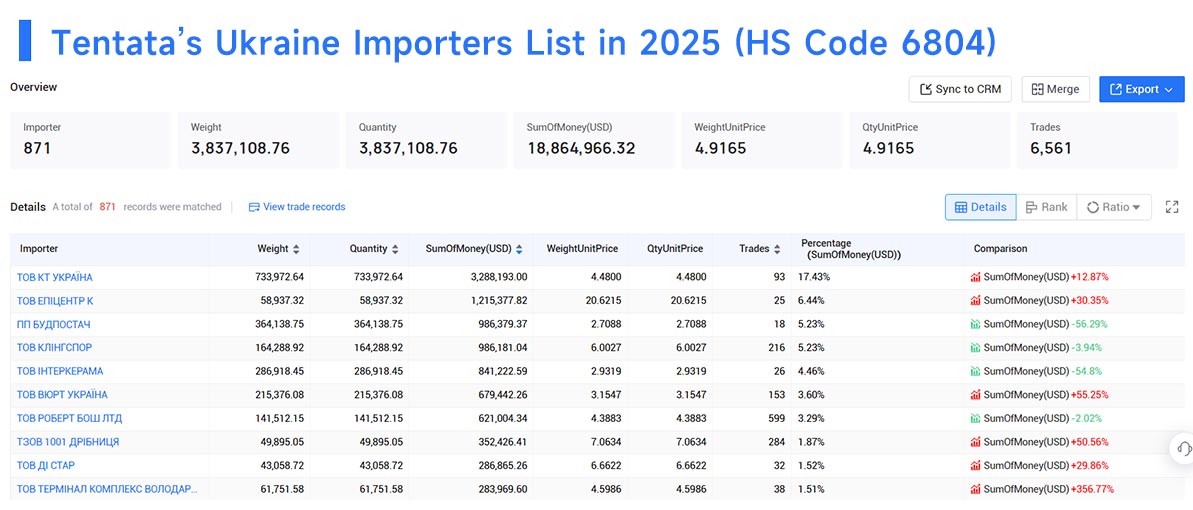Screen dimensions: 1193x510
Task: Open importer ПП БУДПОСТАЧ
Action: pyautogui.click(x=53, y=324)
